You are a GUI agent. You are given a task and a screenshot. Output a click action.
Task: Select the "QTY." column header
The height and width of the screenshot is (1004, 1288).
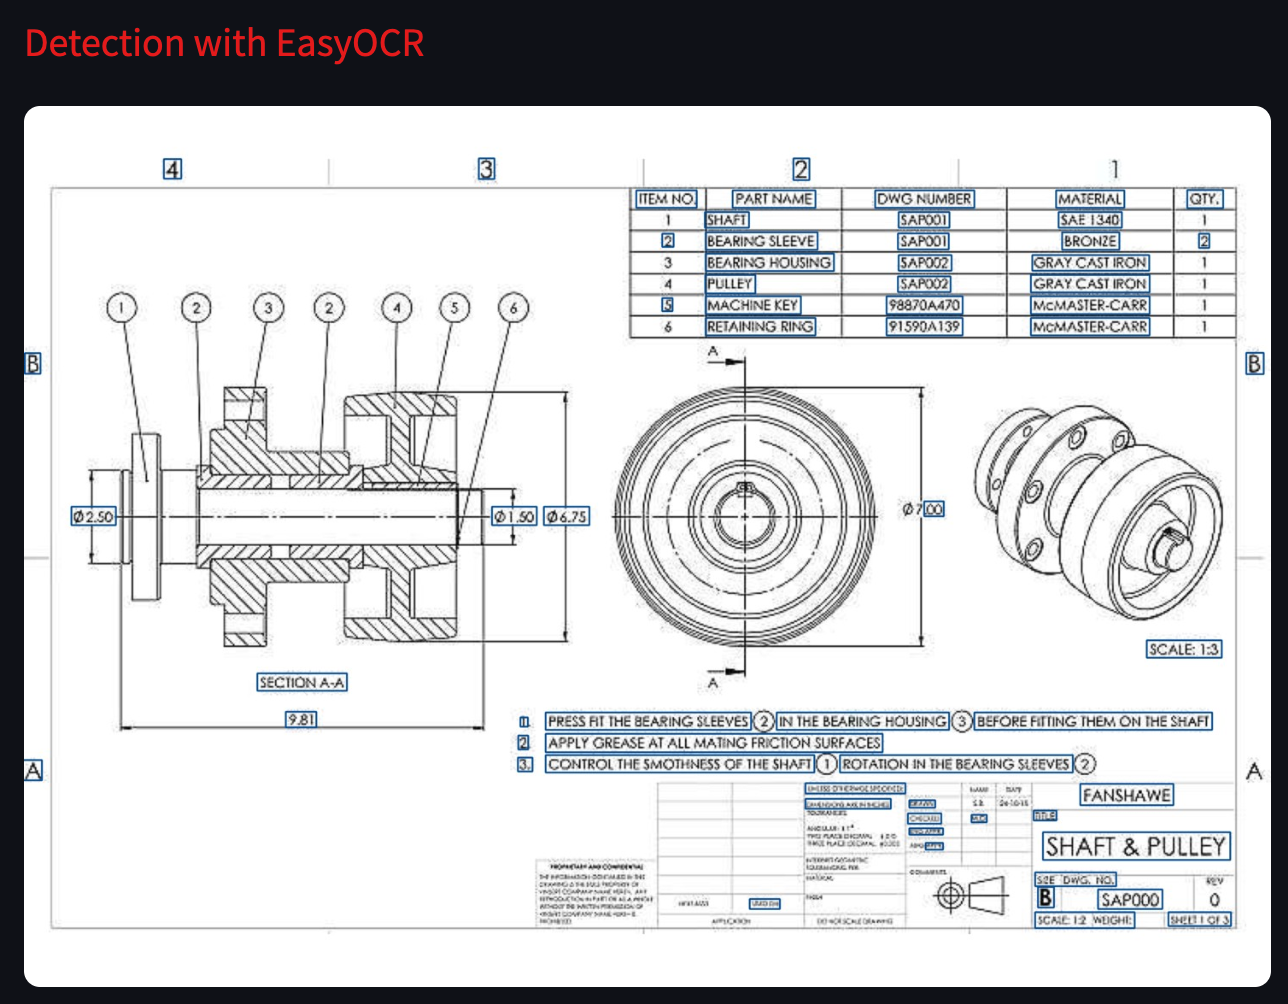(x=1204, y=199)
